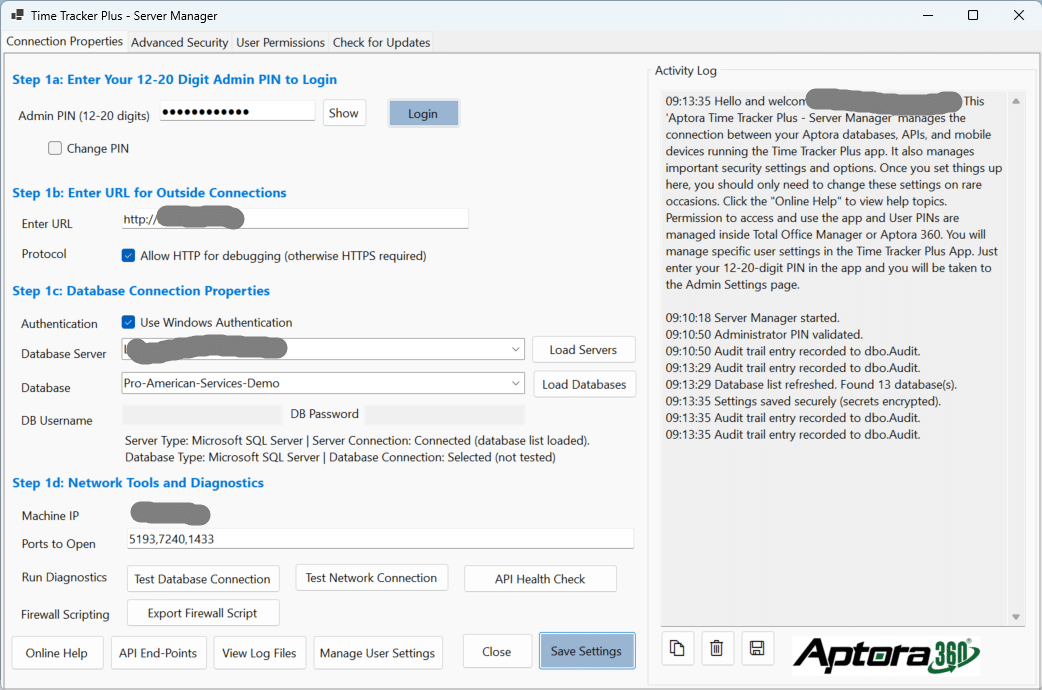Viewport: 1042px width, 690px height.
Task: Save the activity log with the floppy disk icon
Action: (x=757, y=648)
